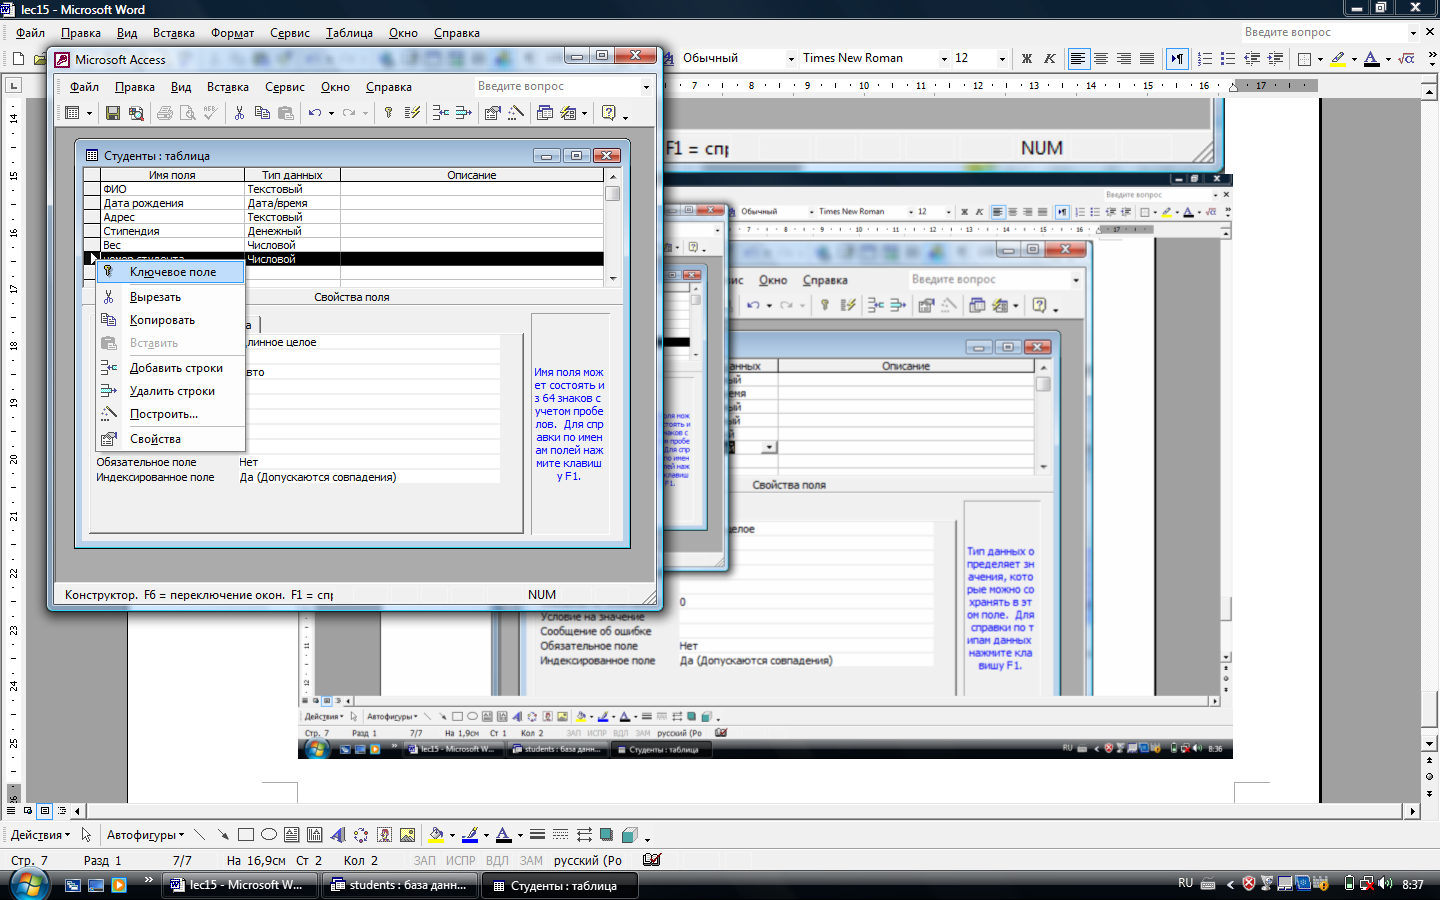
Task: Open the Indexes icon in Access toolbar
Action: pyautogui.click(x=412, y=113)
